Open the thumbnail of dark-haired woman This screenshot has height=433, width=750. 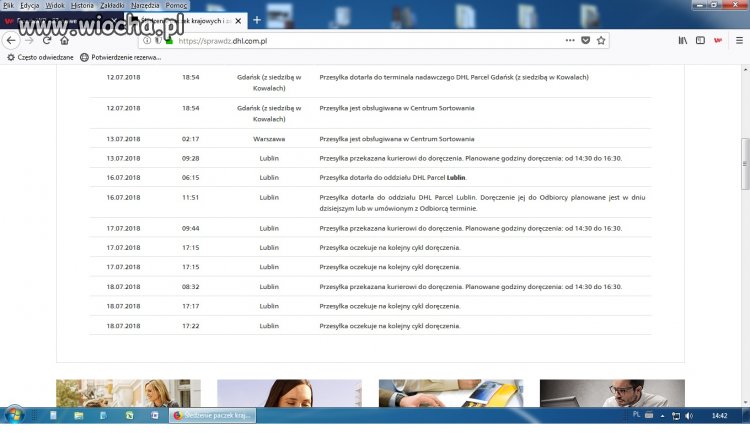[289, 393]
